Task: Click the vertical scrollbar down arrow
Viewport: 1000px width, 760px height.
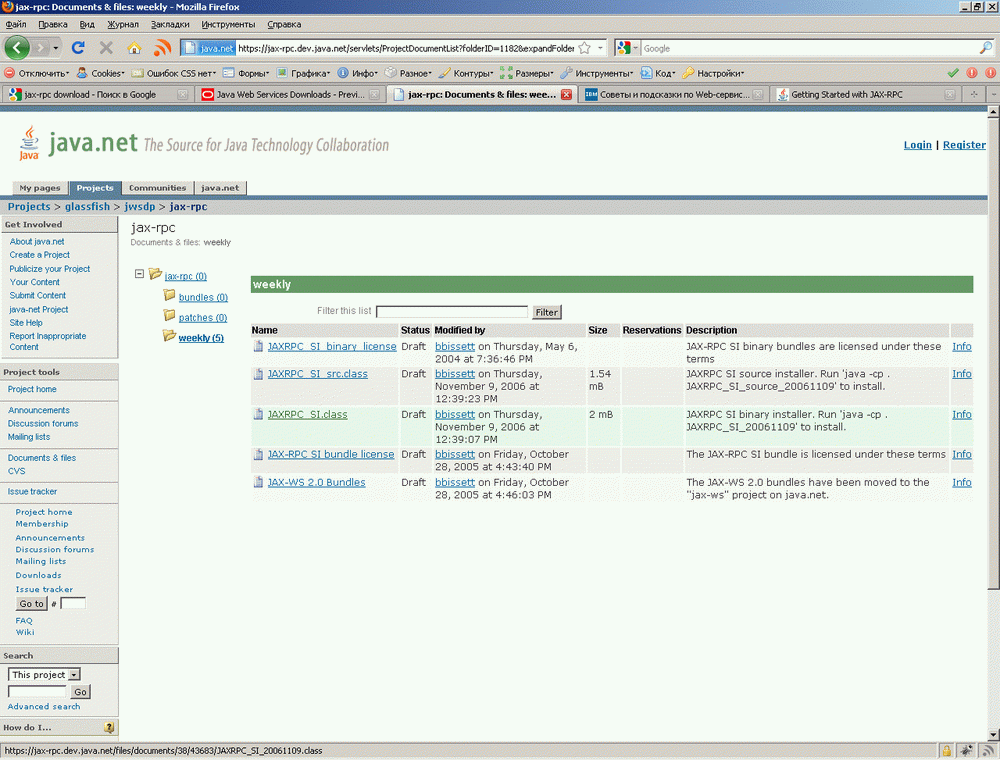Action: pos(993,734)
